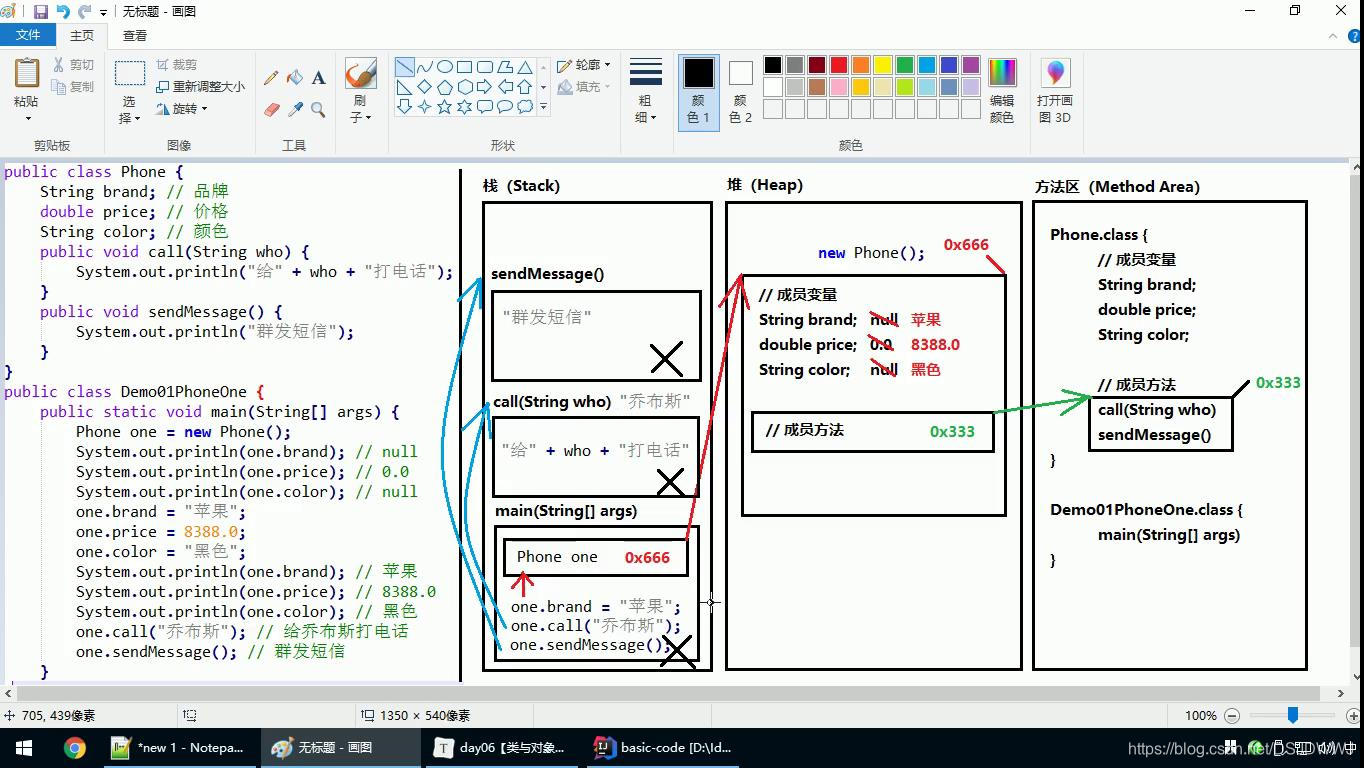This screenshot has width=1364, height=768.
Task: Select the Color picker eyedropper tool
Action: click(x=295, y=109)
